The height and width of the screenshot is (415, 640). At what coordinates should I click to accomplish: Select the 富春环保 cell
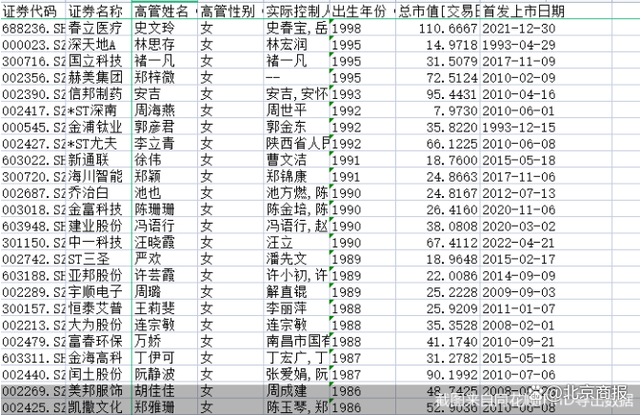pyautogui.click(x=98, y=342)
